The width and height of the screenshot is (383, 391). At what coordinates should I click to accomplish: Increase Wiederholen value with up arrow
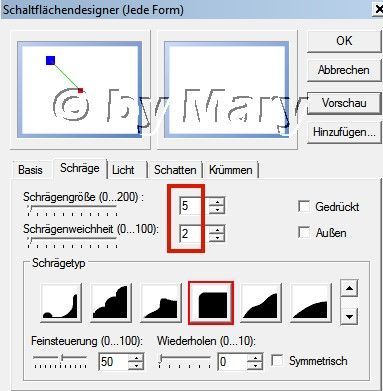255,358
